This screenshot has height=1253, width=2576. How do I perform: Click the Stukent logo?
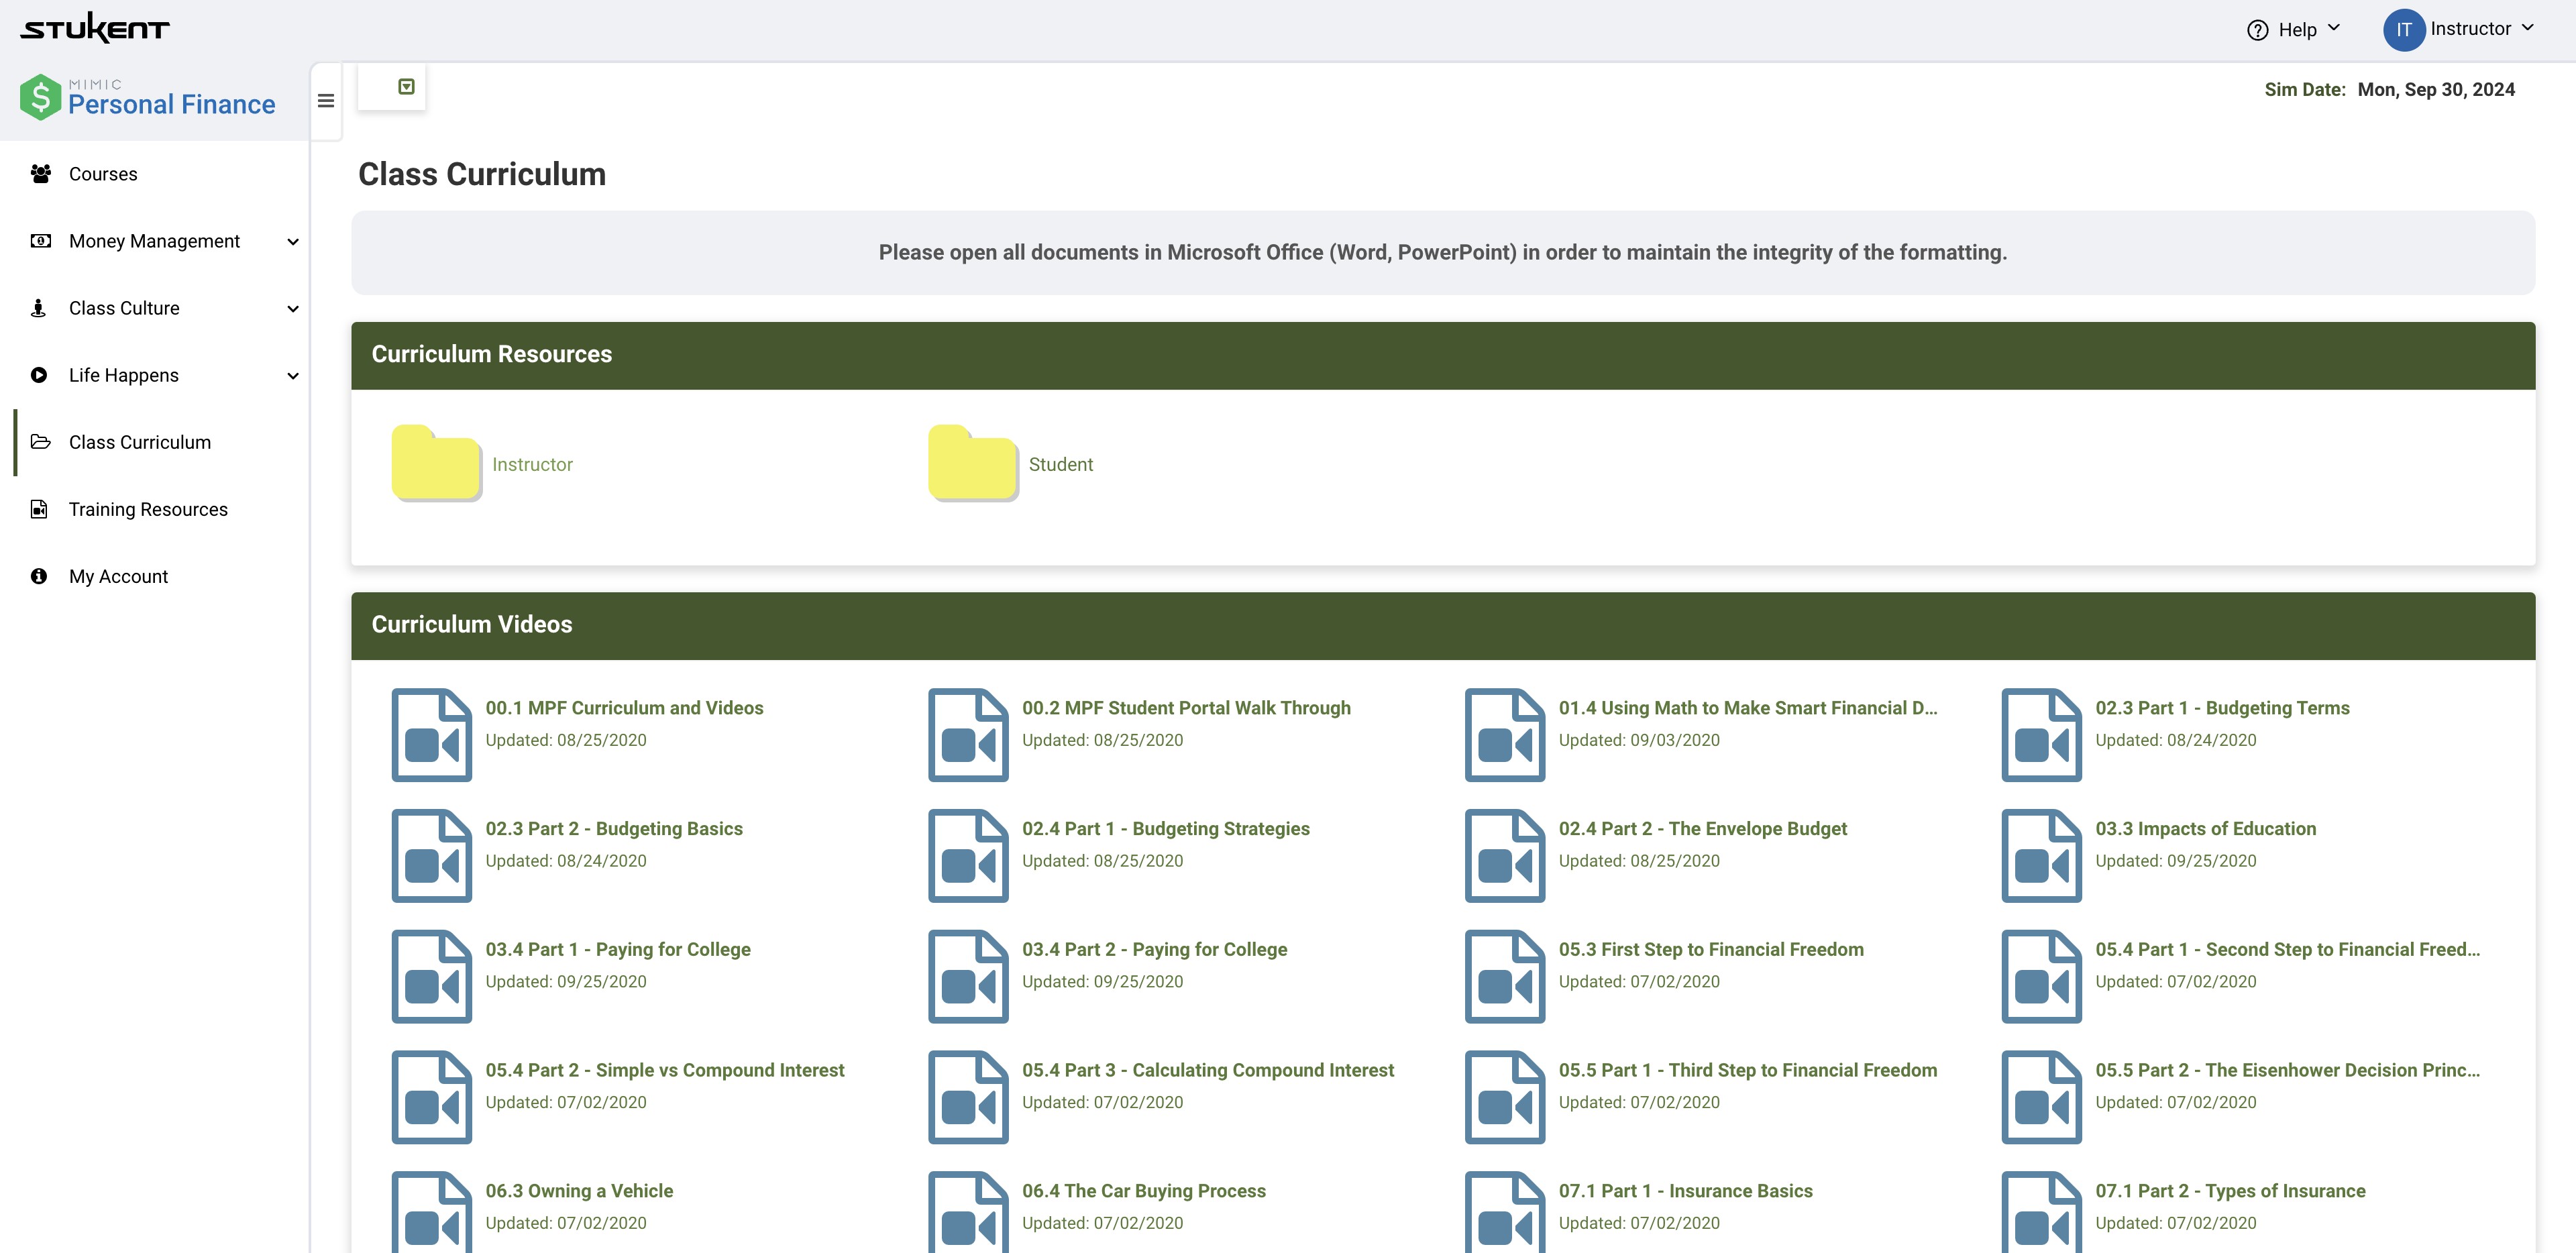95,28
